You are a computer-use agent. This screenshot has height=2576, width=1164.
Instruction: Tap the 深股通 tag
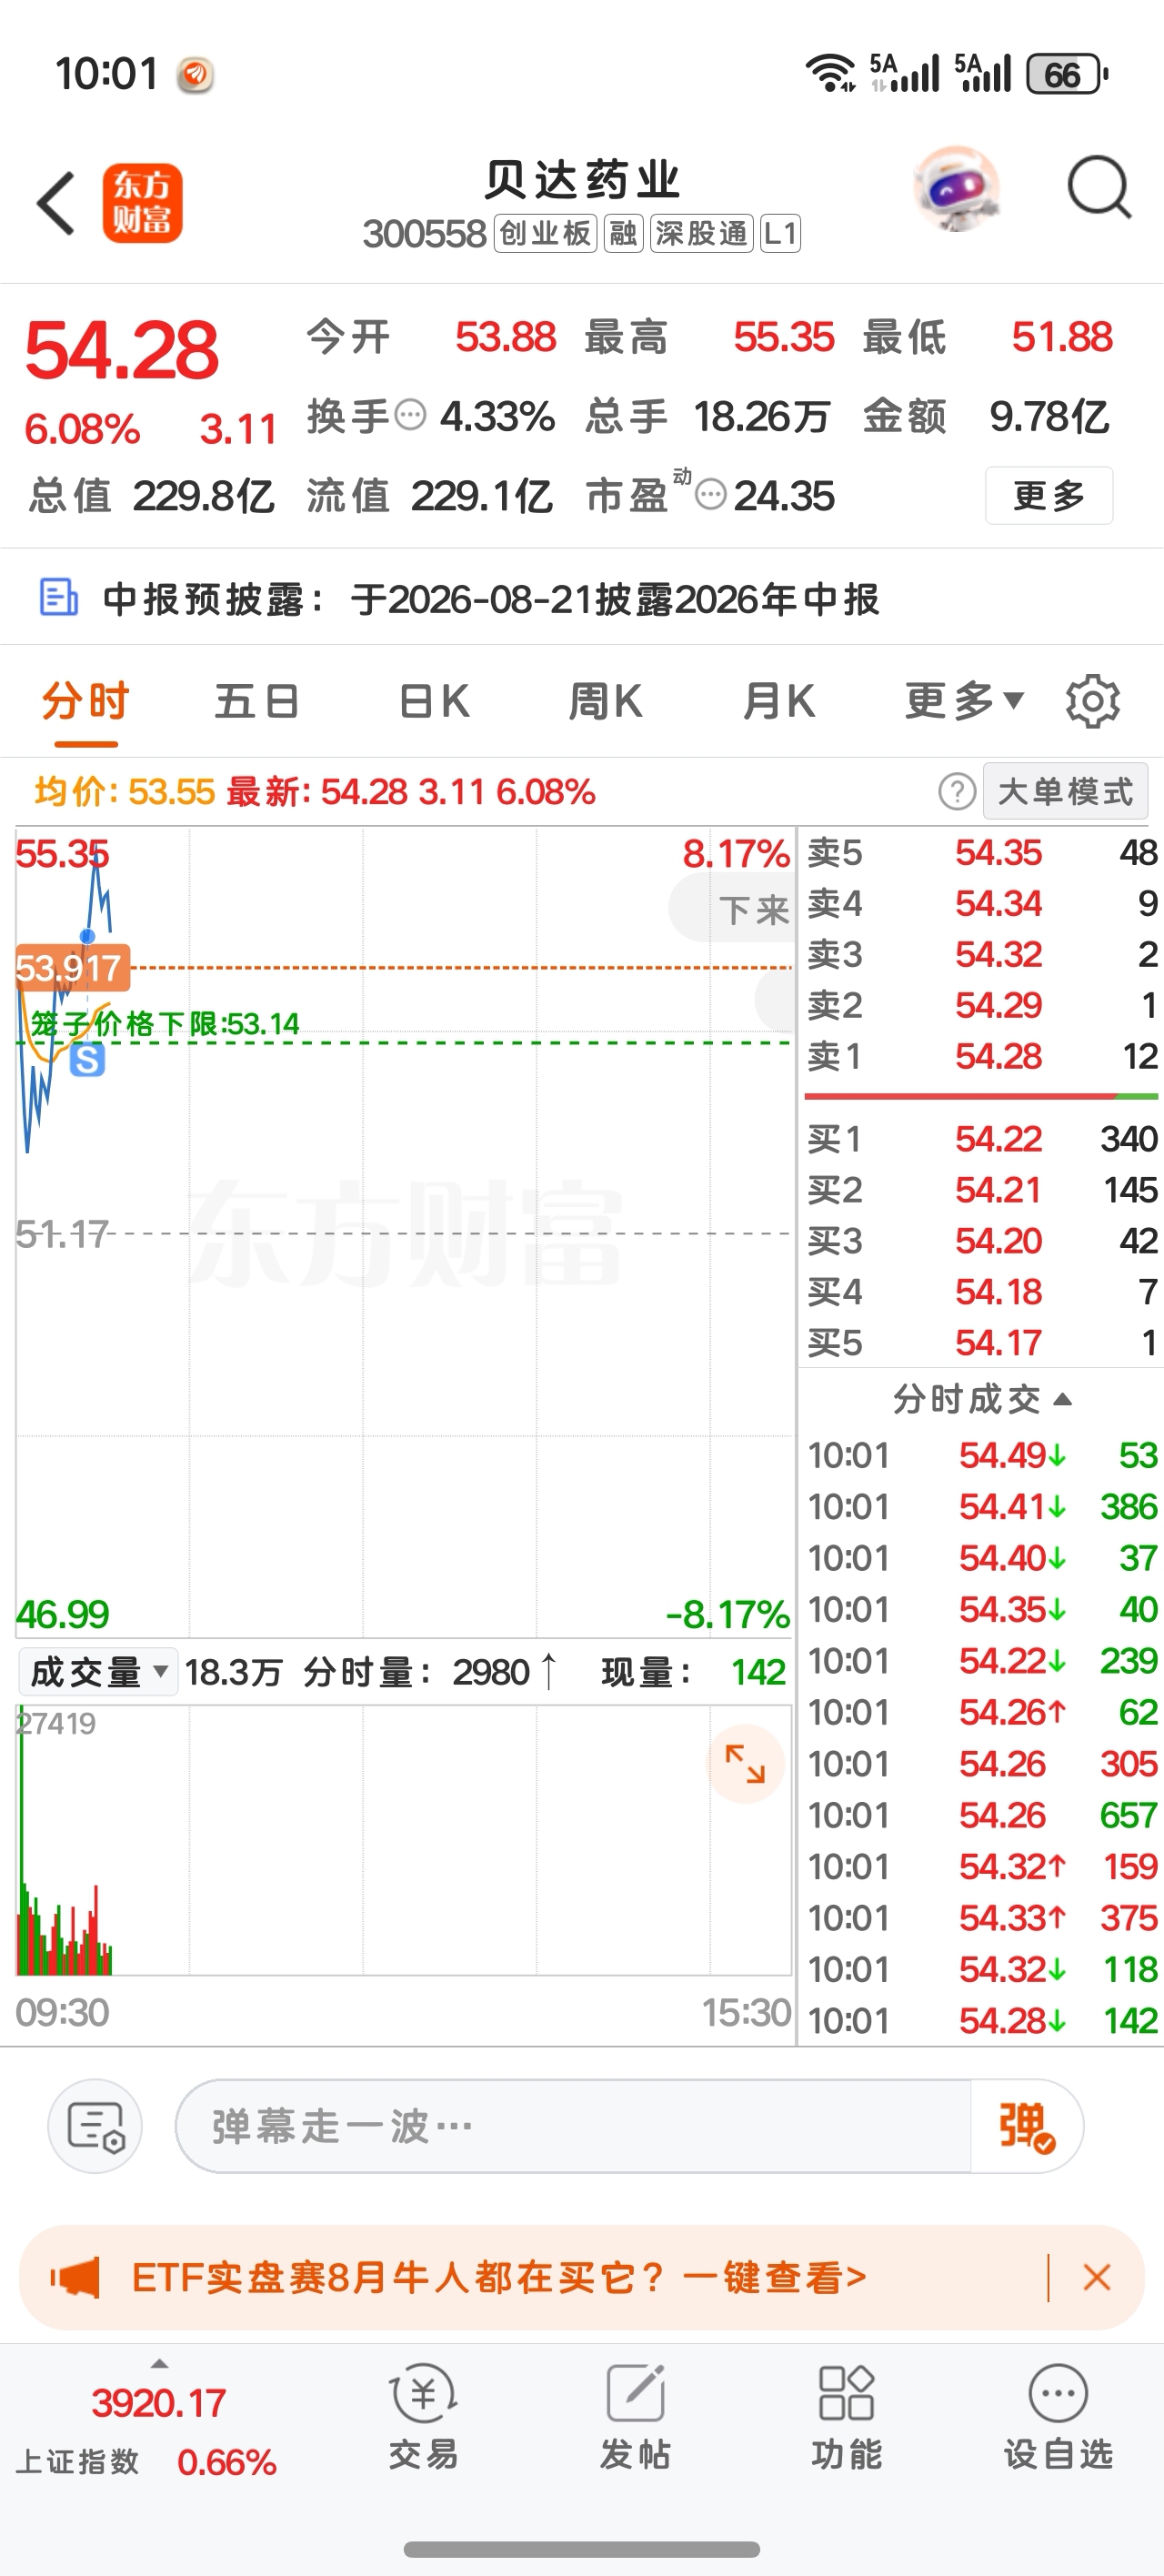point(701,234)
